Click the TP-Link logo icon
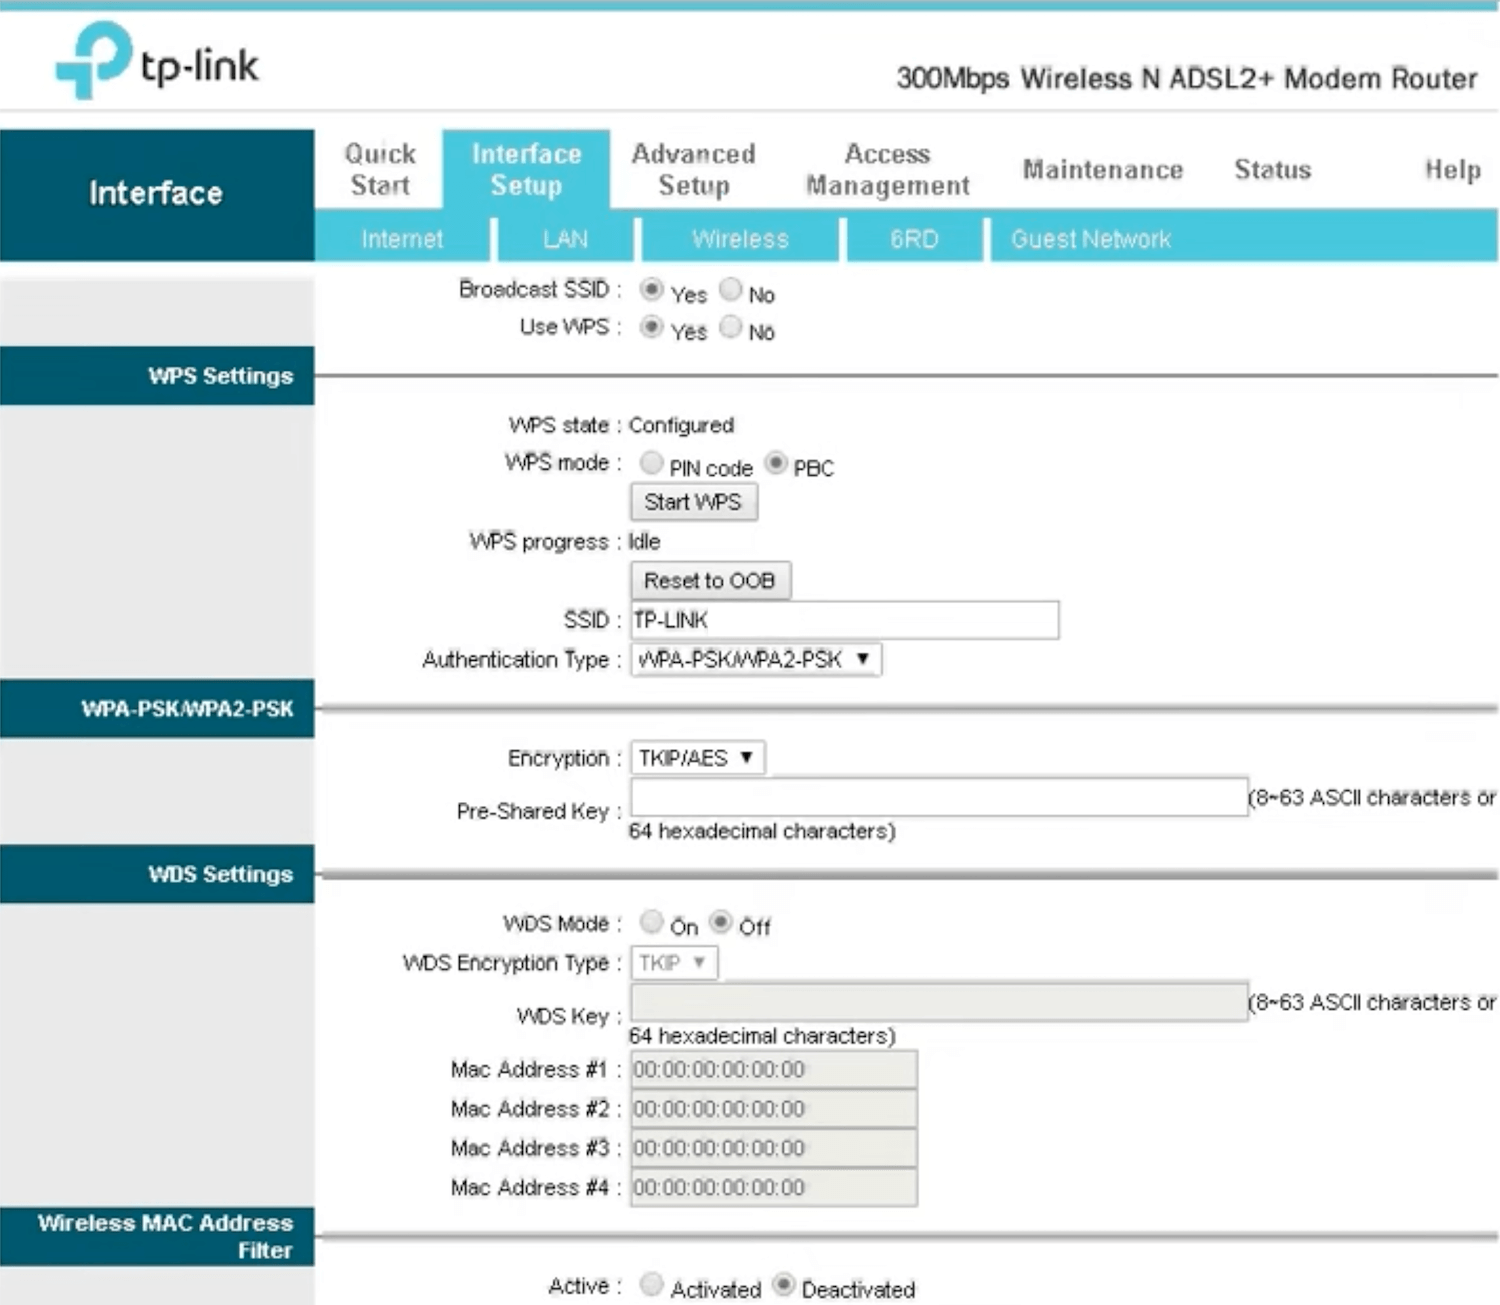 [93, 60]
